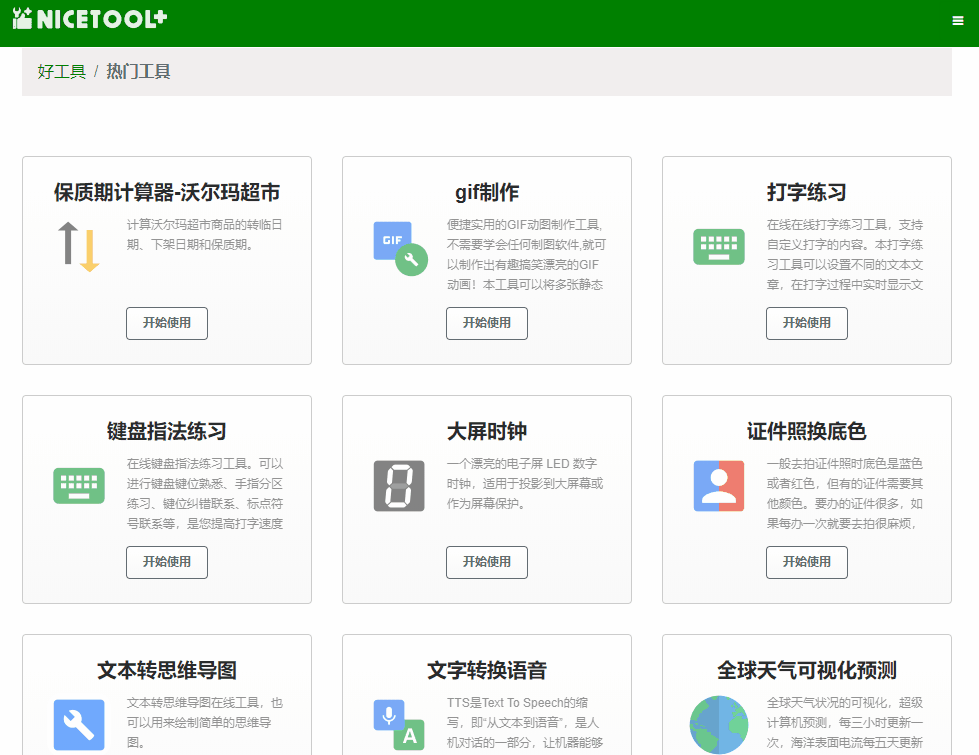This screenshot has width=979, height=755.
Task: Click the green keyboard icon for 打字练习
Action: click(719, 247)
